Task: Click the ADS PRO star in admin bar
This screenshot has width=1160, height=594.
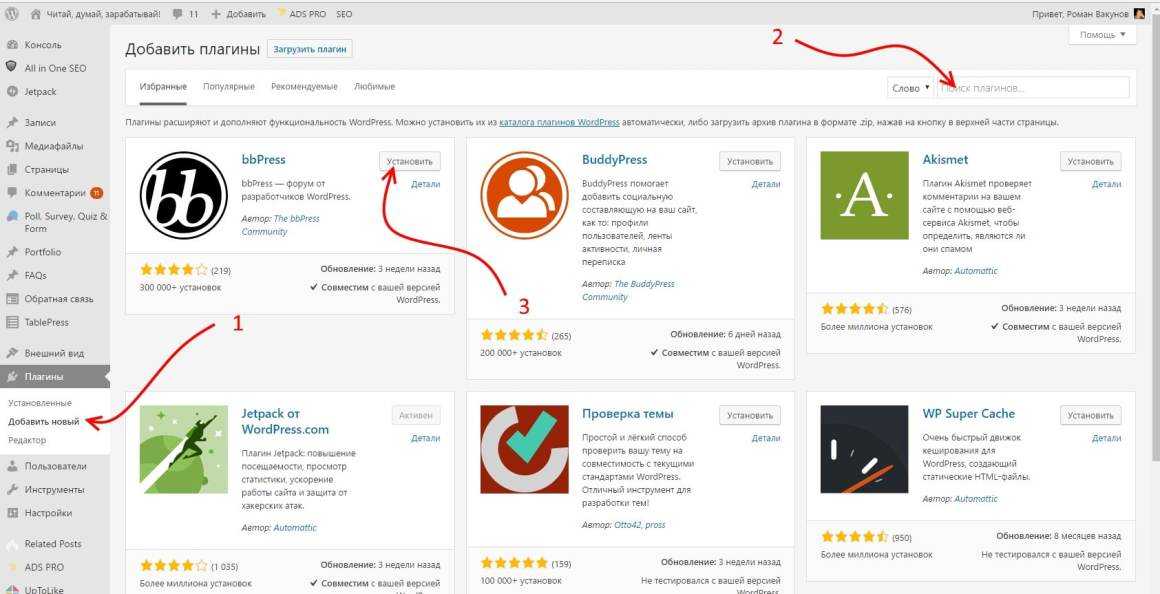Action: click(x=282, y=13)
